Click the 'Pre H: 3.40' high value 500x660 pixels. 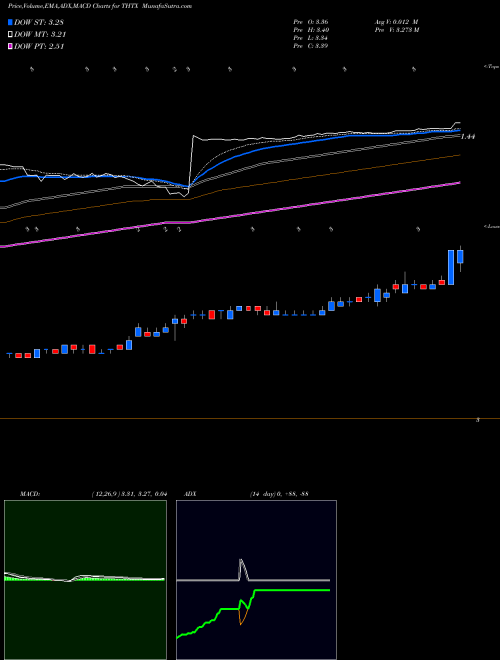click(x=311, y=30)
